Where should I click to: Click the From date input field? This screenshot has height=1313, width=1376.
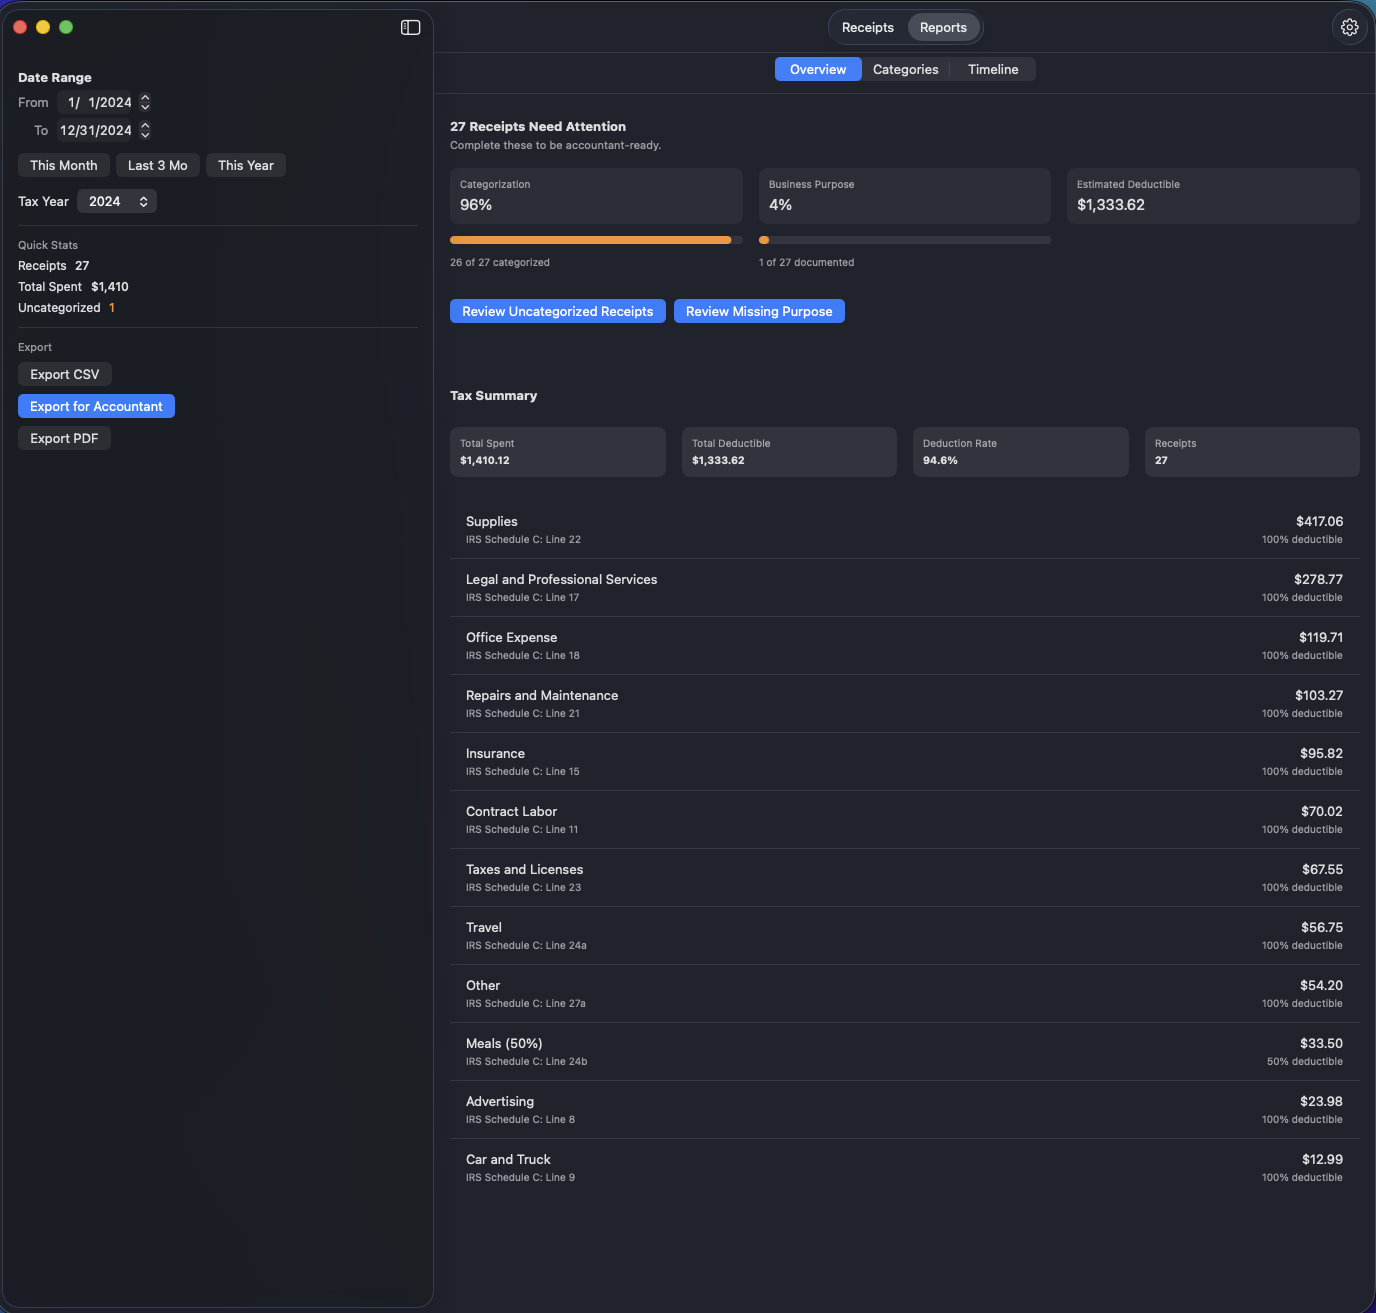coord(98,102)
